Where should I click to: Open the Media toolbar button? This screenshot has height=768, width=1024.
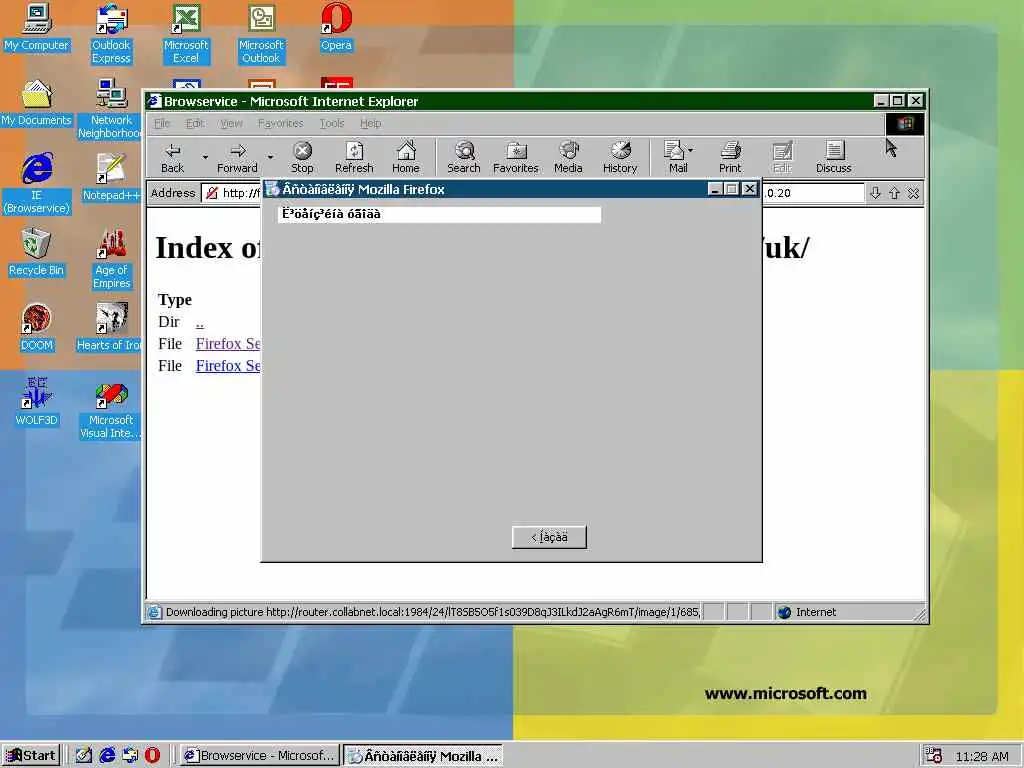click(x=568, y=158)
